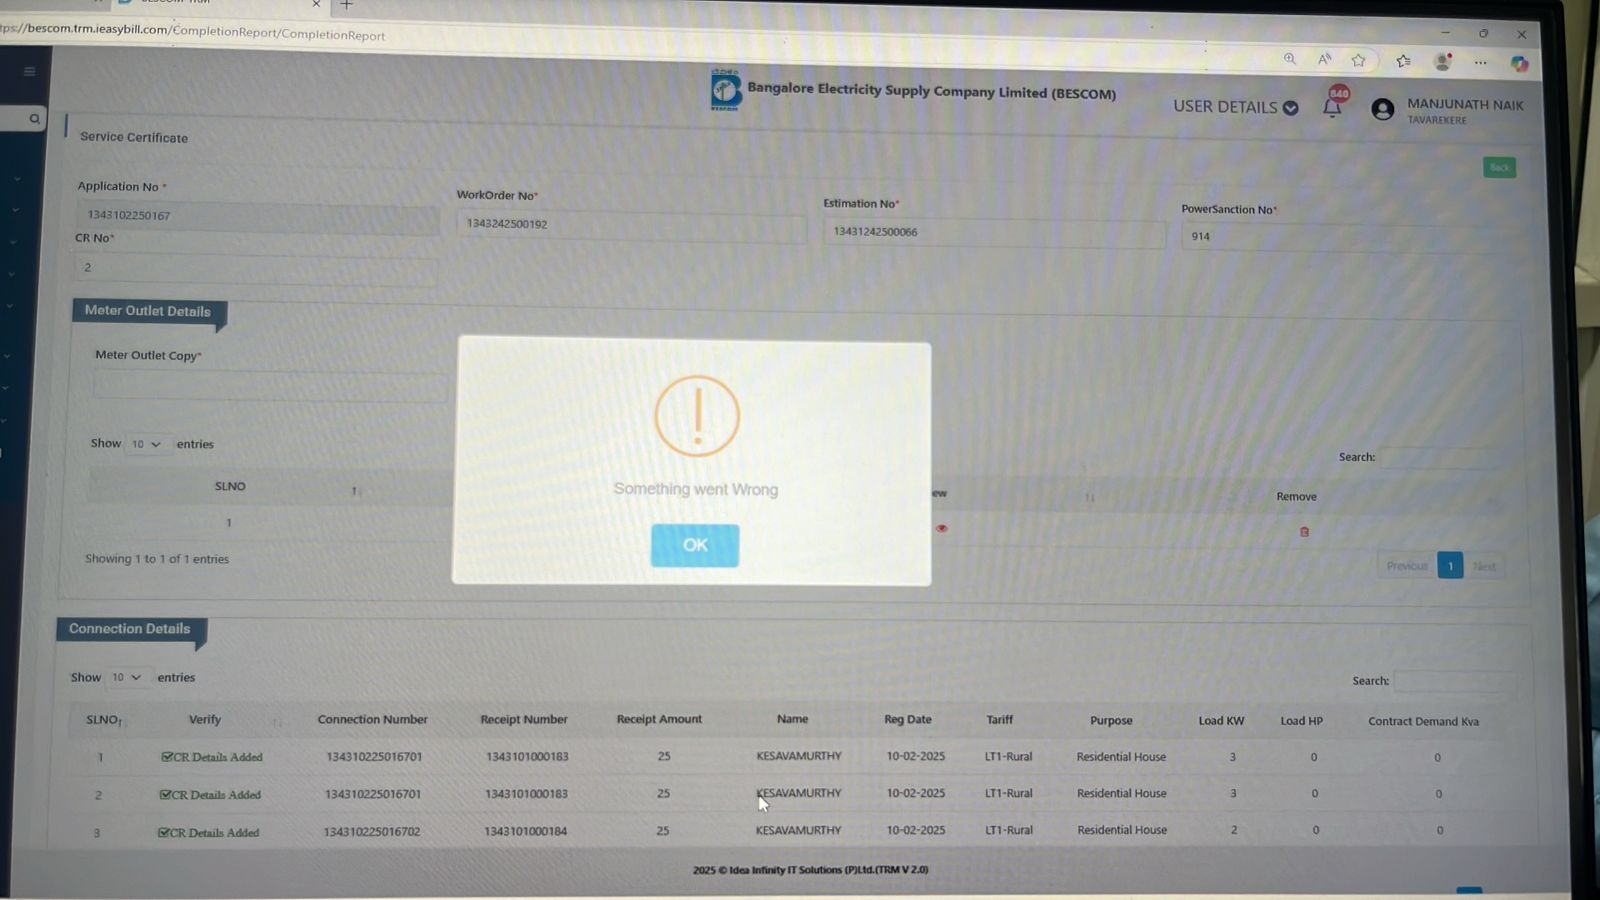Open browser Settings and more menu

pos(1480,63)
